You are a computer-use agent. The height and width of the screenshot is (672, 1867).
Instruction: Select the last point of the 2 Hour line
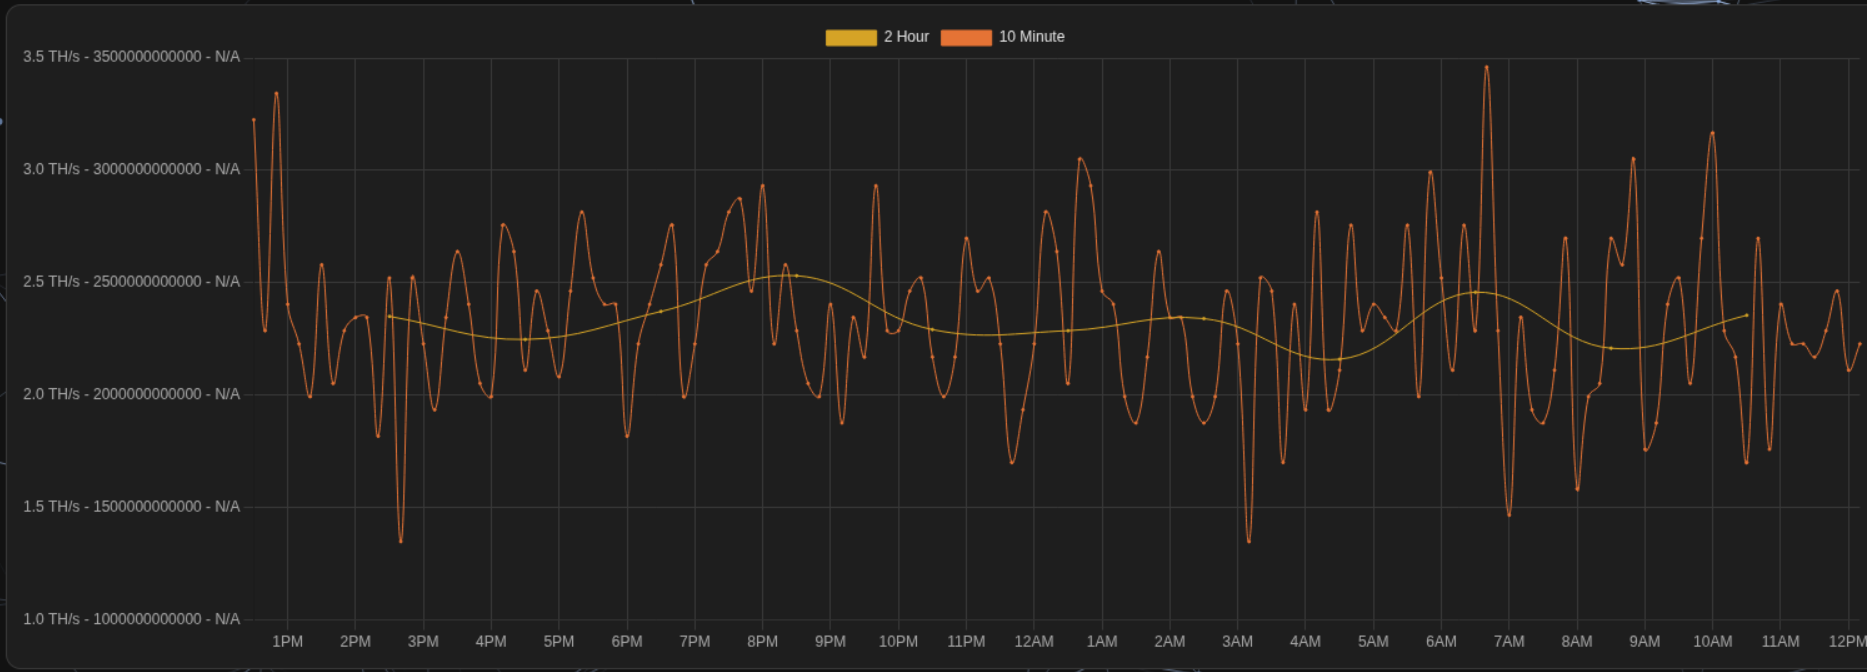click(x=1746, y=315)
